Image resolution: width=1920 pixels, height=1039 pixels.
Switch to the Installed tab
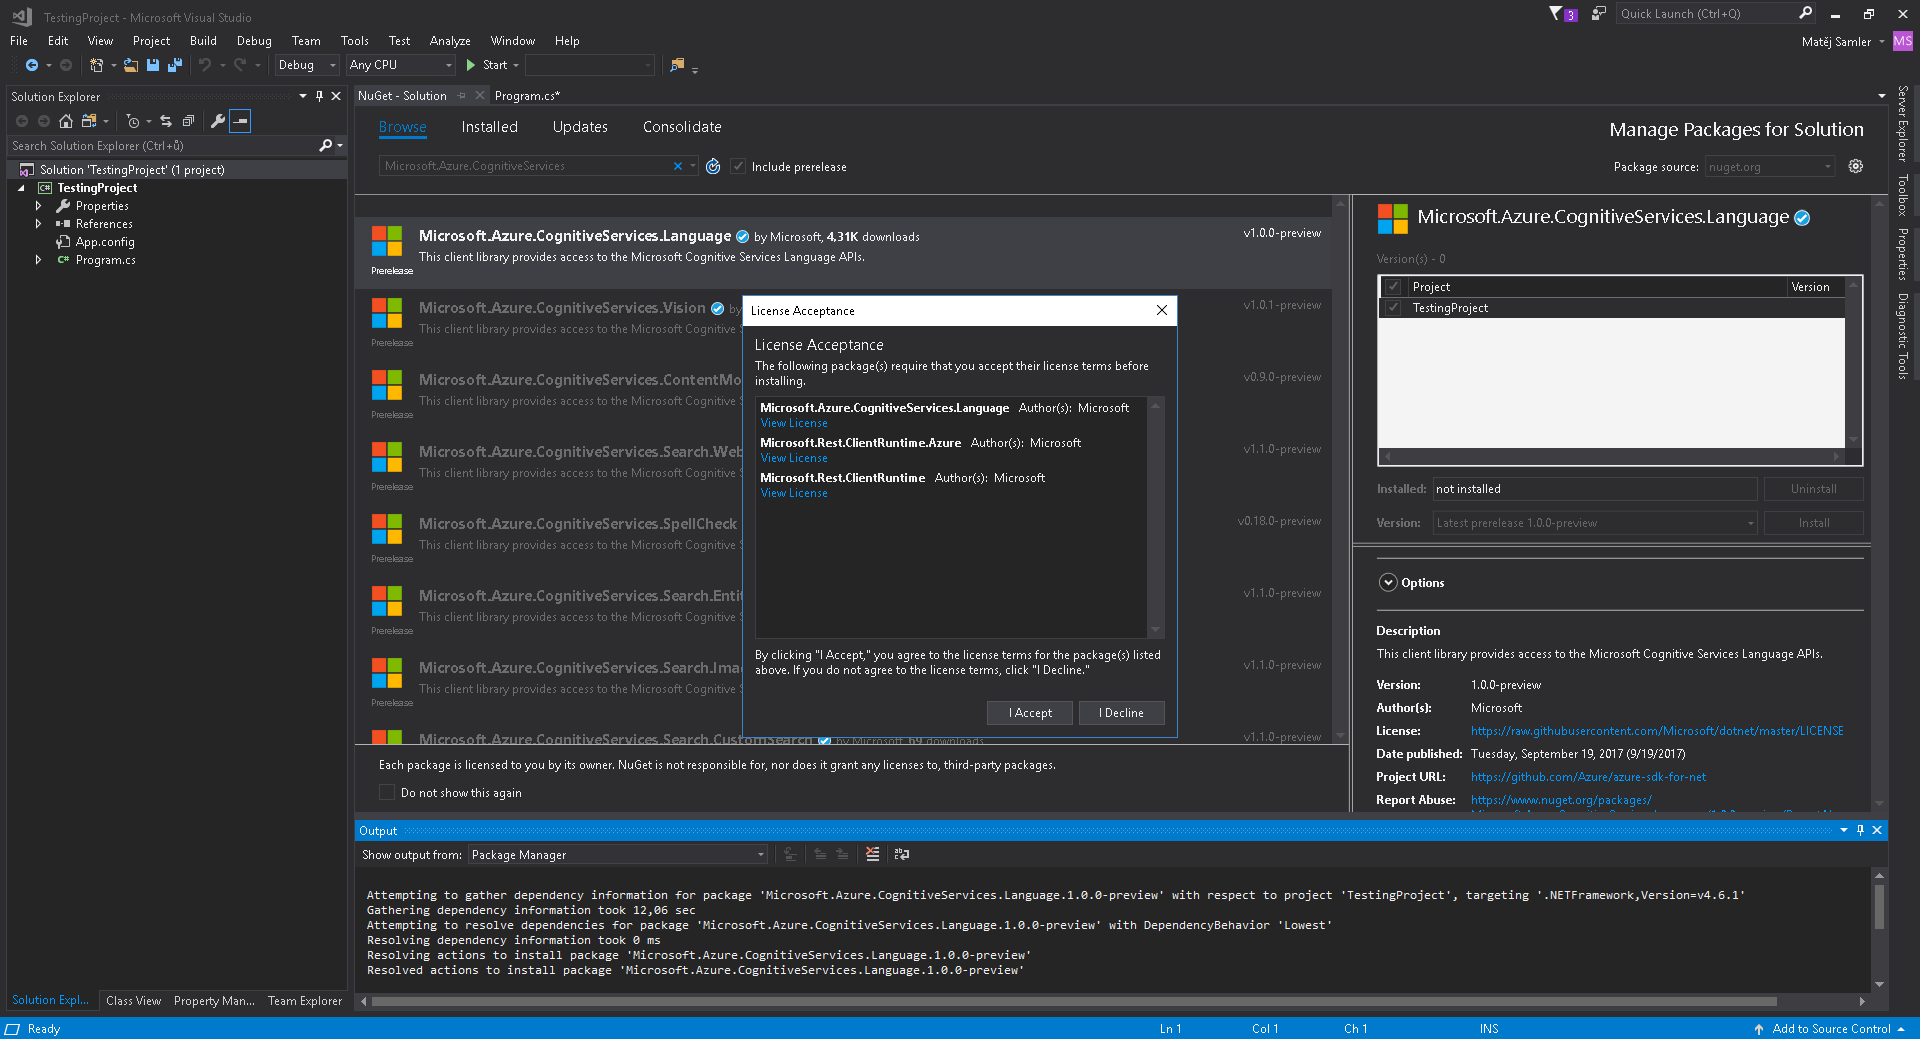(489, 127)
